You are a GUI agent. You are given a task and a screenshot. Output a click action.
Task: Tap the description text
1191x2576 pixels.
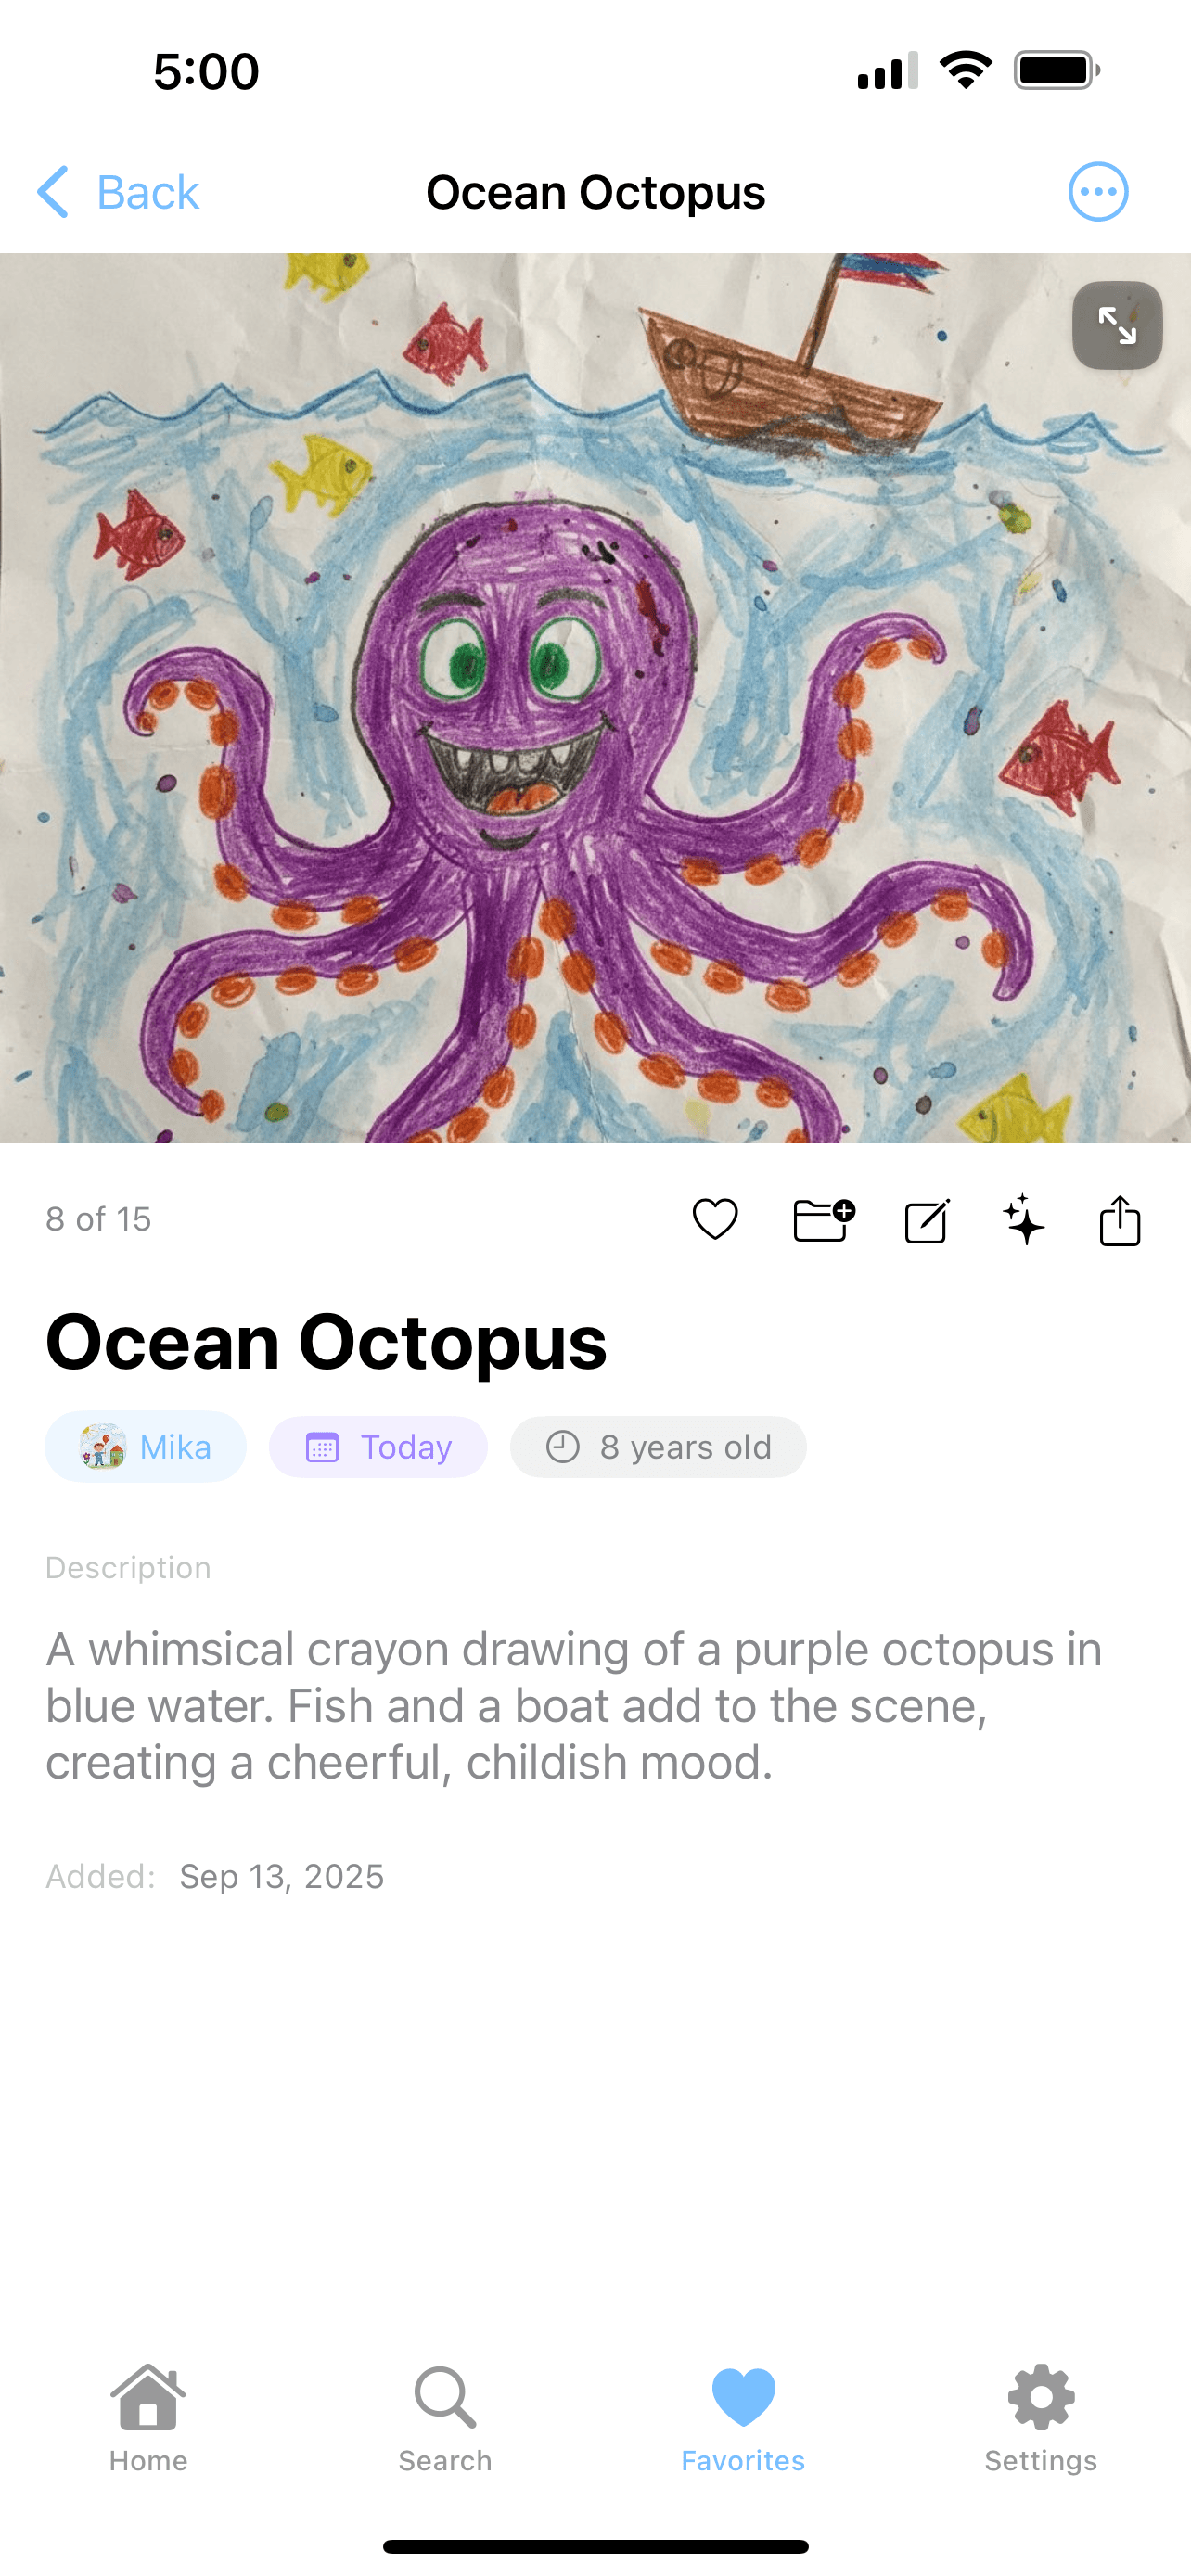point(574,1705)
